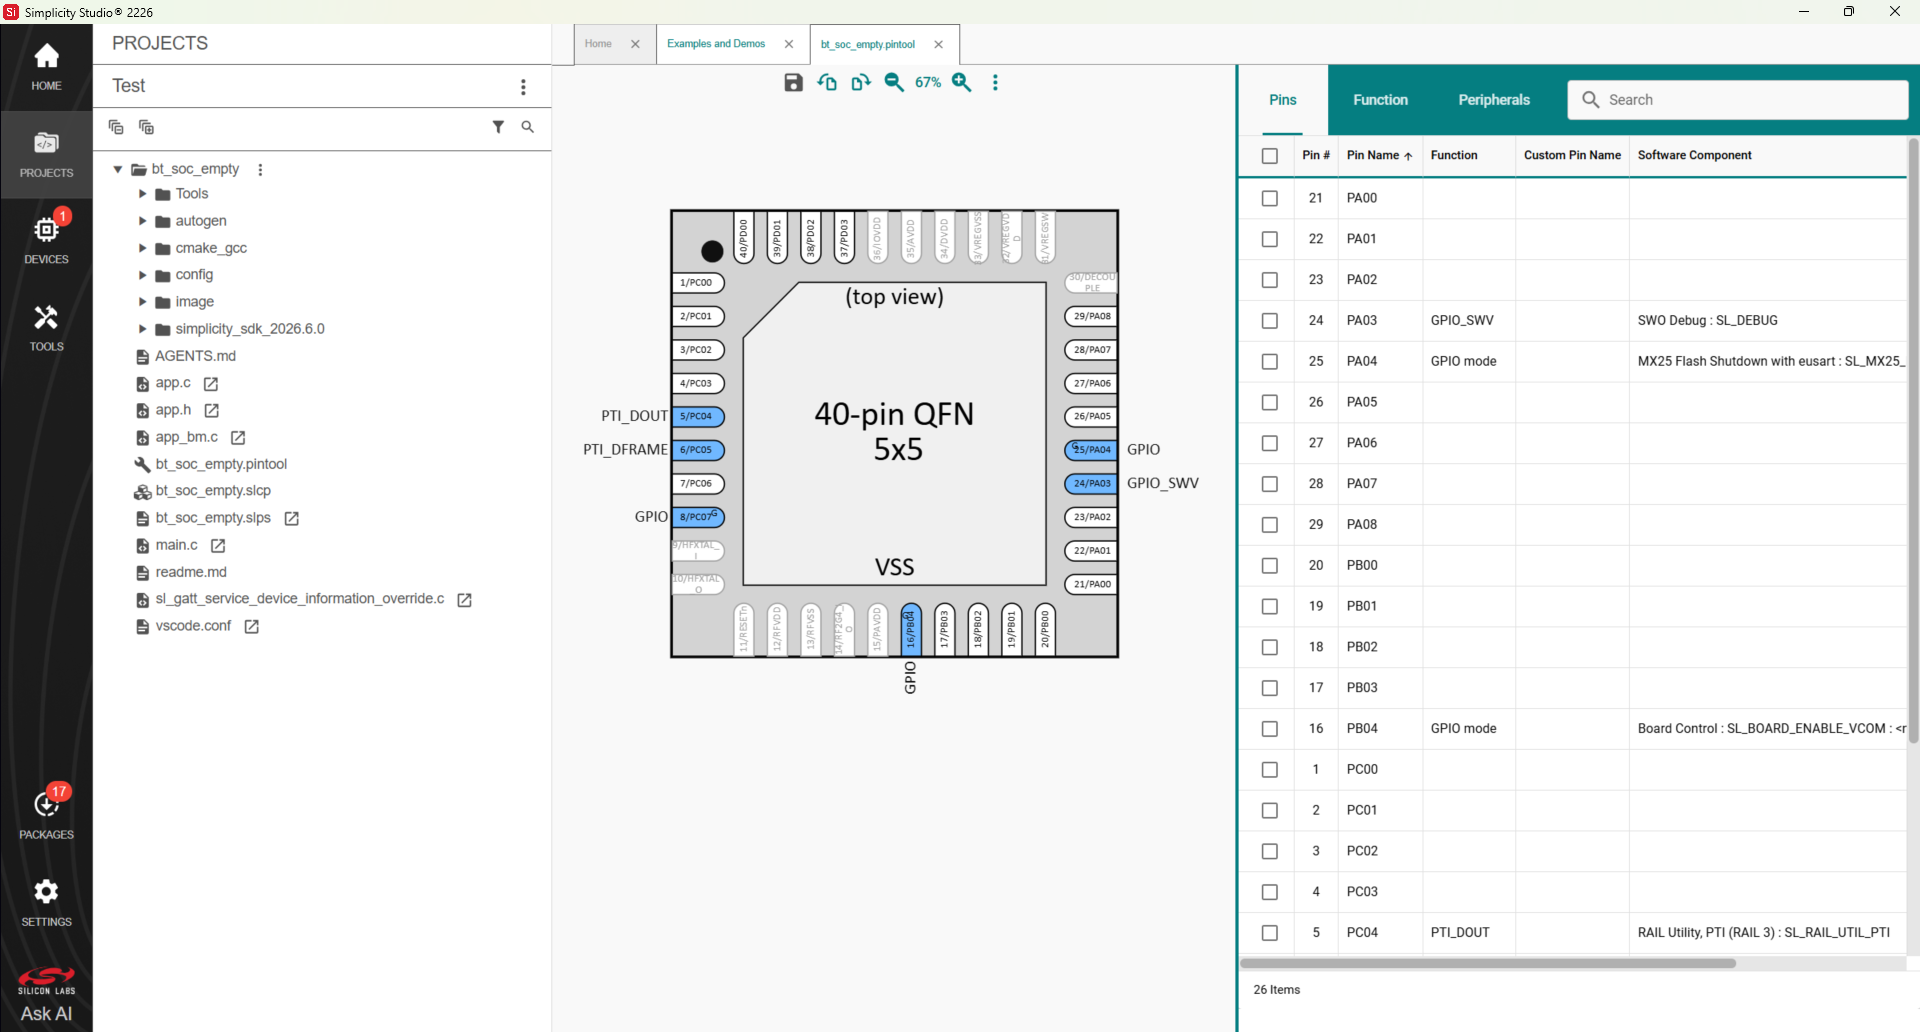Screen dimensions: 1920x1032
Task: Save the pintool configuration
Action: 793,83
